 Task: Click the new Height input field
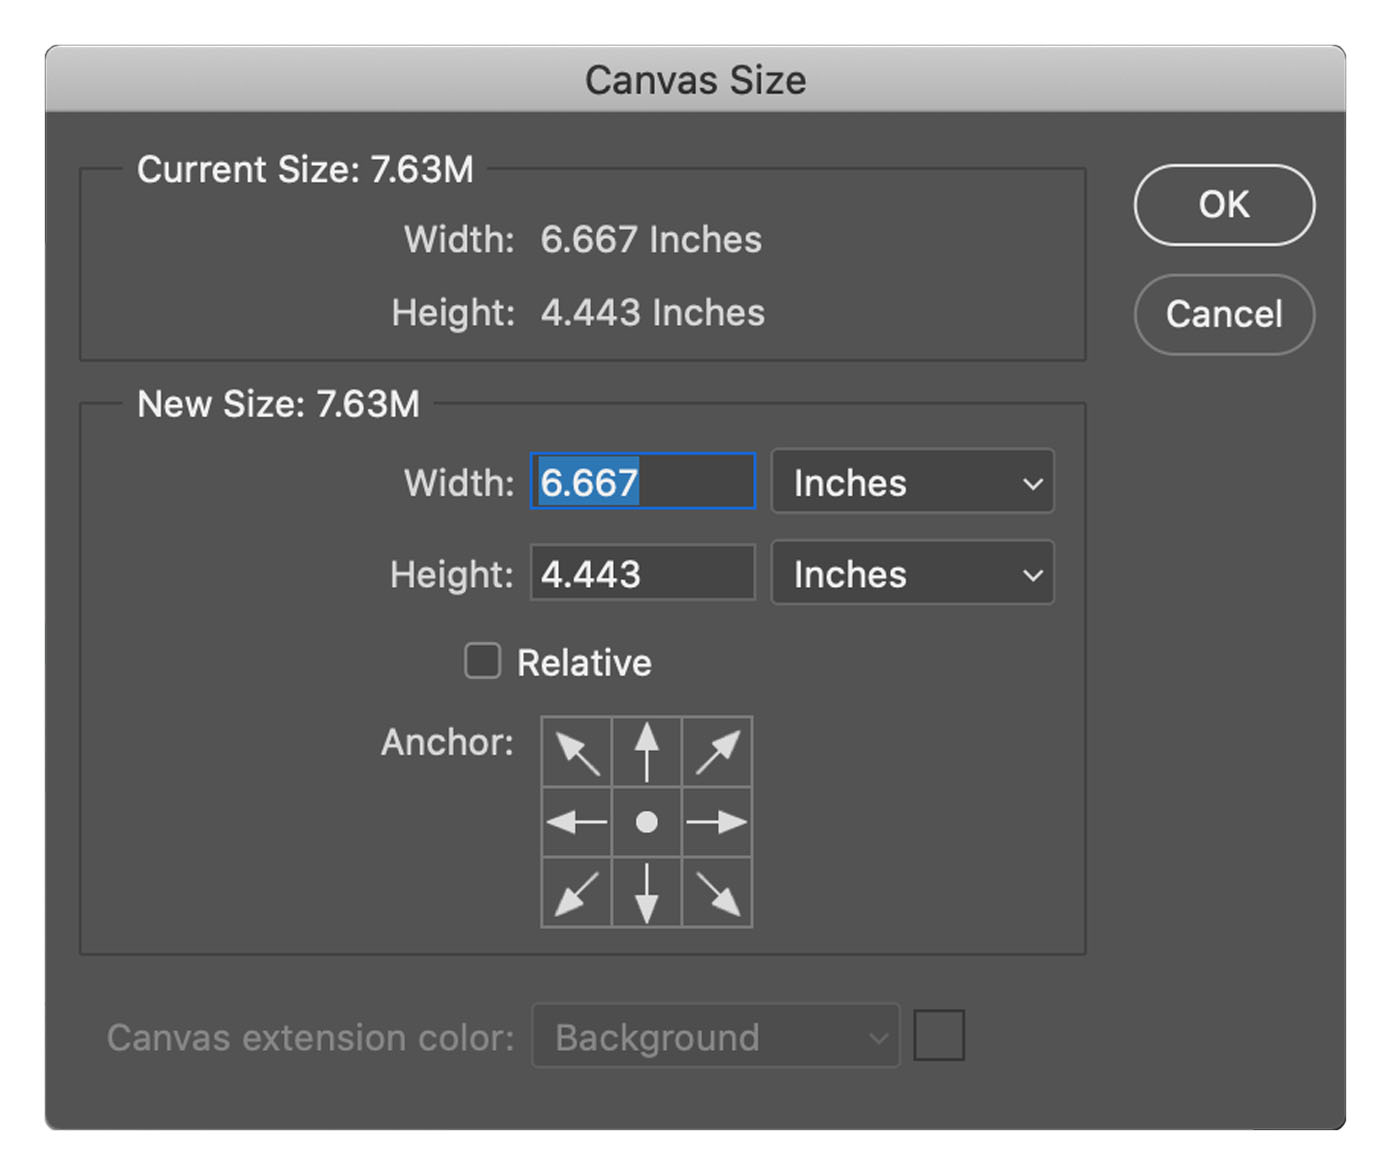point(642,573)
